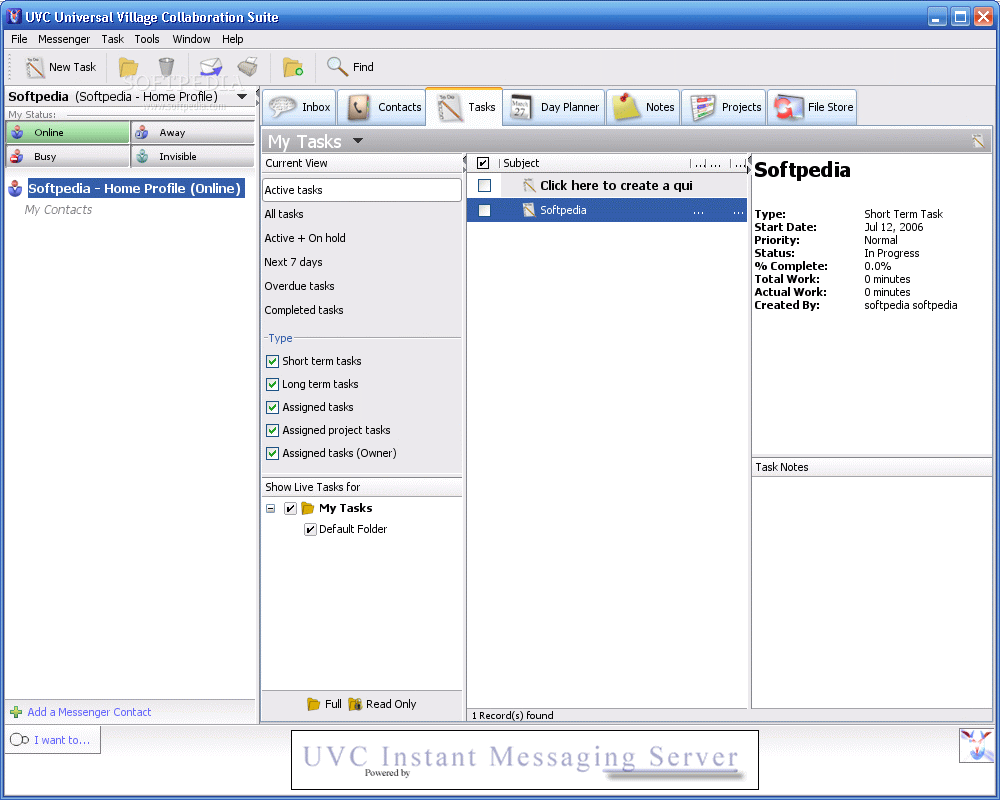The image size is (1000, 800).
Task: Expand the Softpedia profile dropdown arrow
Action: 242,97
